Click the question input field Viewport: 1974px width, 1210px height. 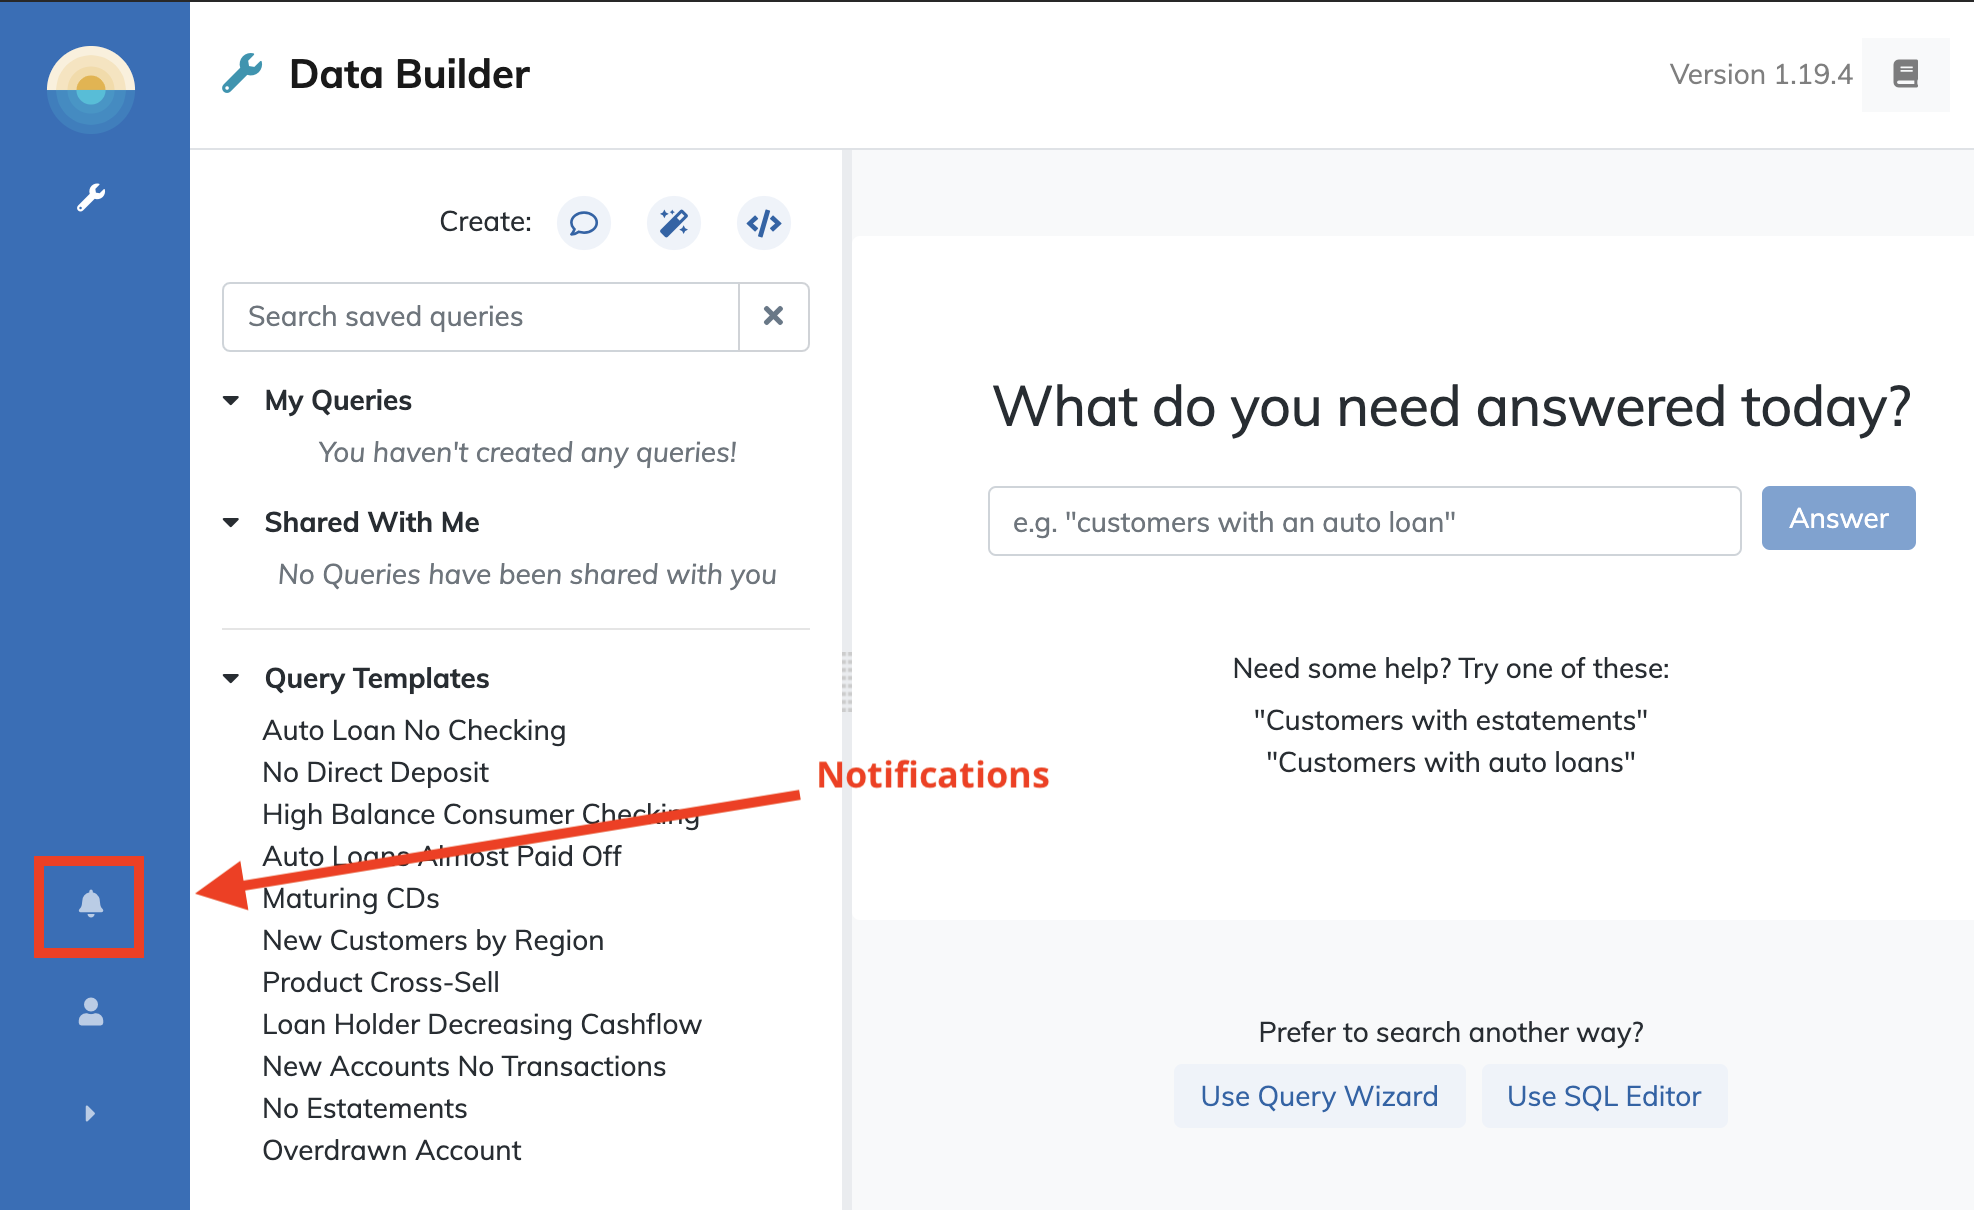pyautogui.click(x=1365, y=521)
